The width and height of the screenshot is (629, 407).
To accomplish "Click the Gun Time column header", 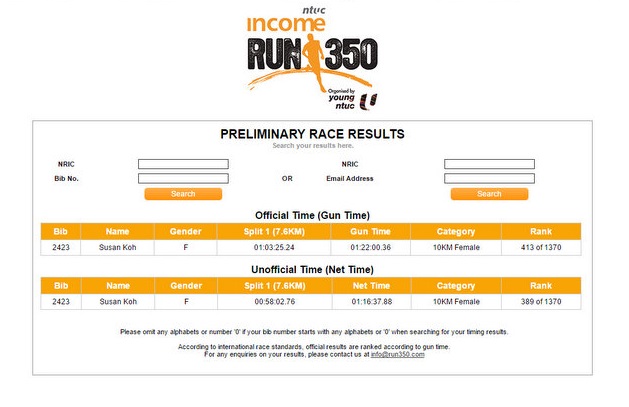I will [370, 231].
